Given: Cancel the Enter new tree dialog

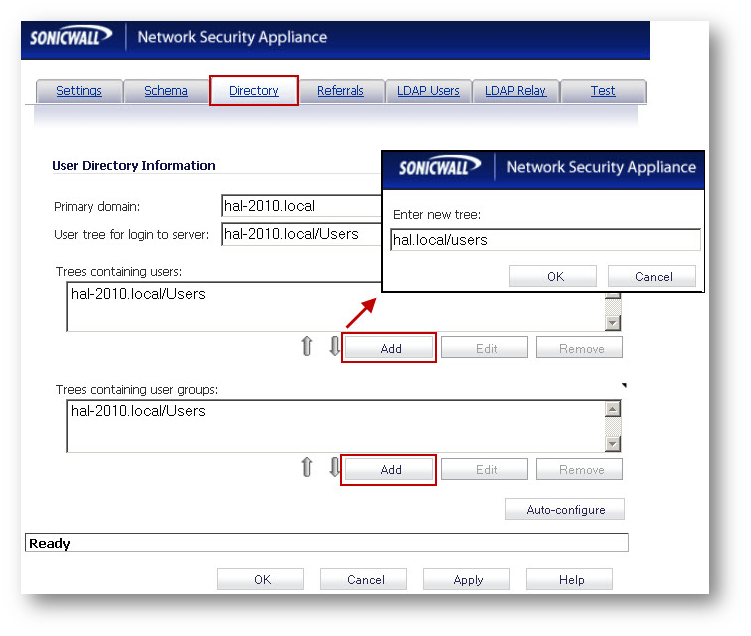Looking at the screenshot, I should [x=652, y=276].
